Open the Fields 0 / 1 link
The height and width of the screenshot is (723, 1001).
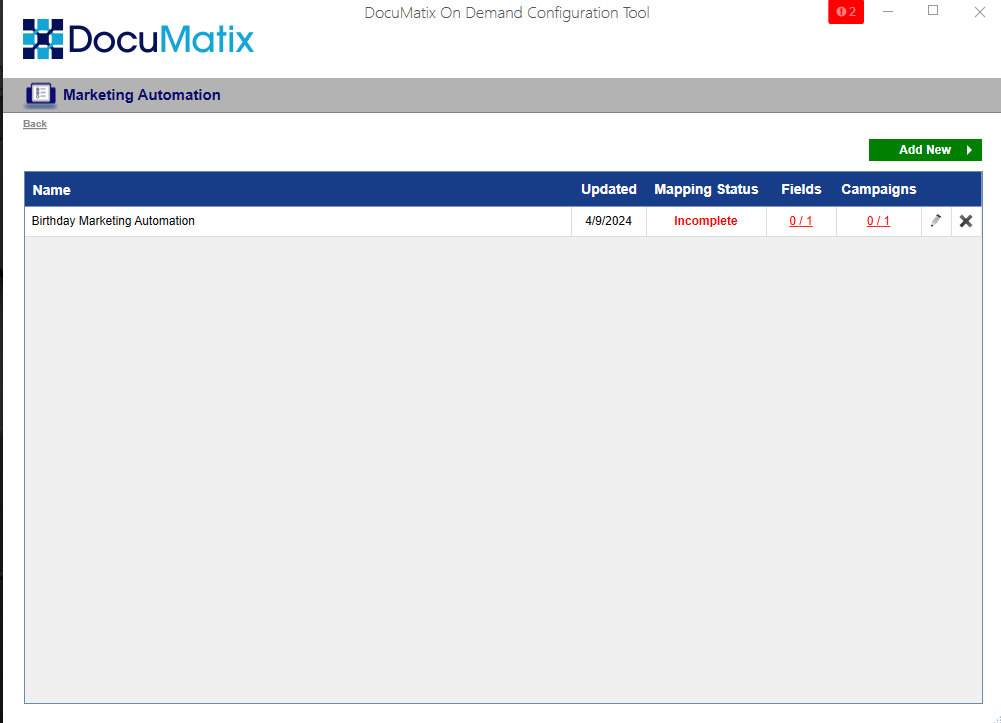click(x=801, y=221)
